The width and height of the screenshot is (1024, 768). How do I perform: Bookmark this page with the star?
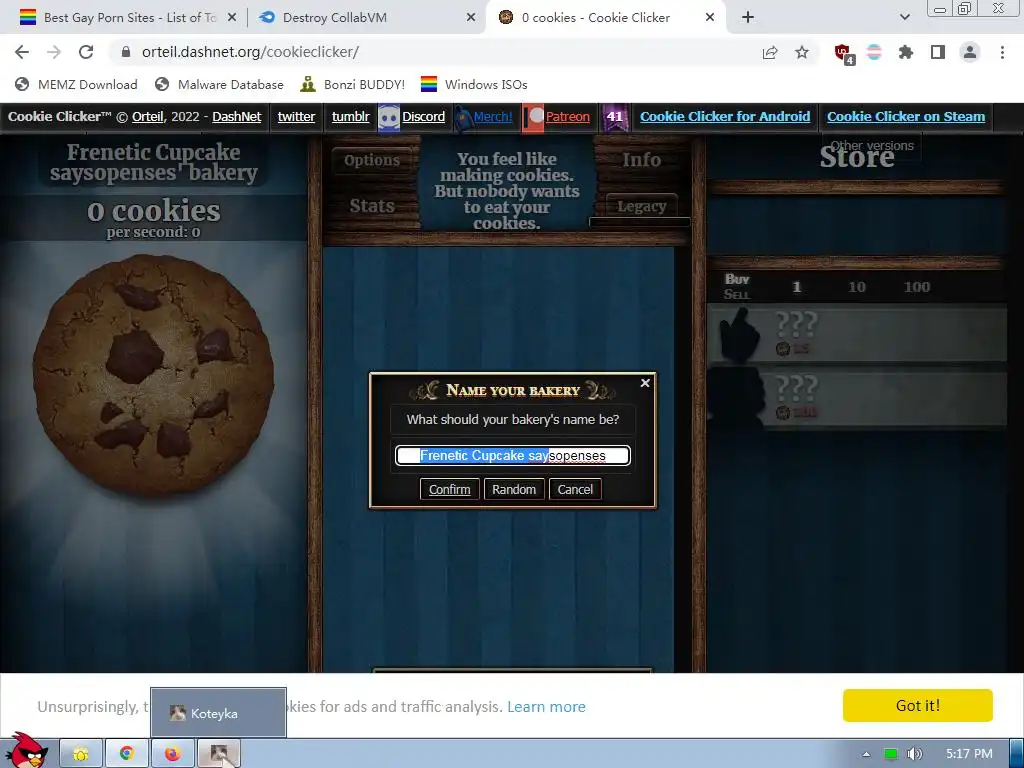802,52
